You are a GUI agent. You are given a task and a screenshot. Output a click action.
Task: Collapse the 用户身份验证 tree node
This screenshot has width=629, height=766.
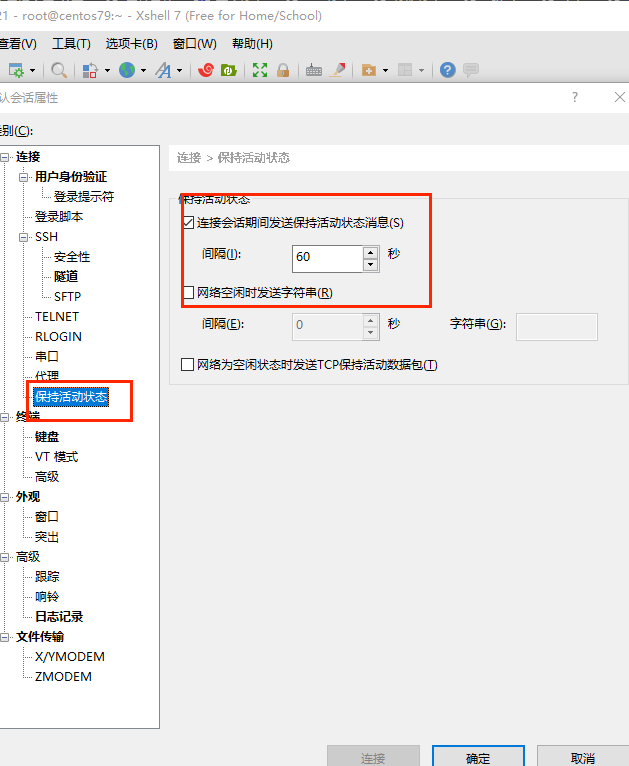click(24, 177)
